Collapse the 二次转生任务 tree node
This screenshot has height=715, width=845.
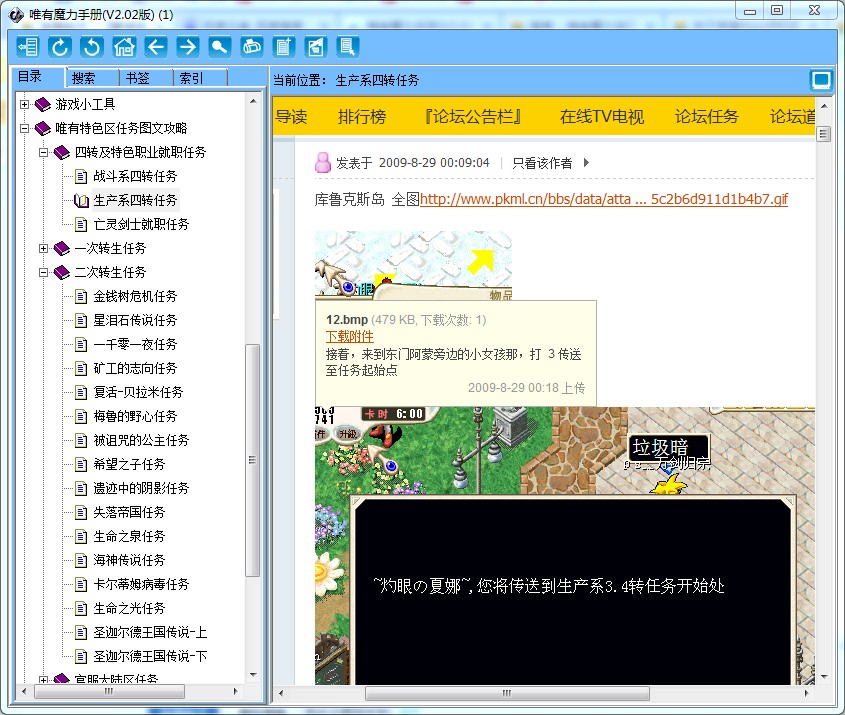coord(44,272)
